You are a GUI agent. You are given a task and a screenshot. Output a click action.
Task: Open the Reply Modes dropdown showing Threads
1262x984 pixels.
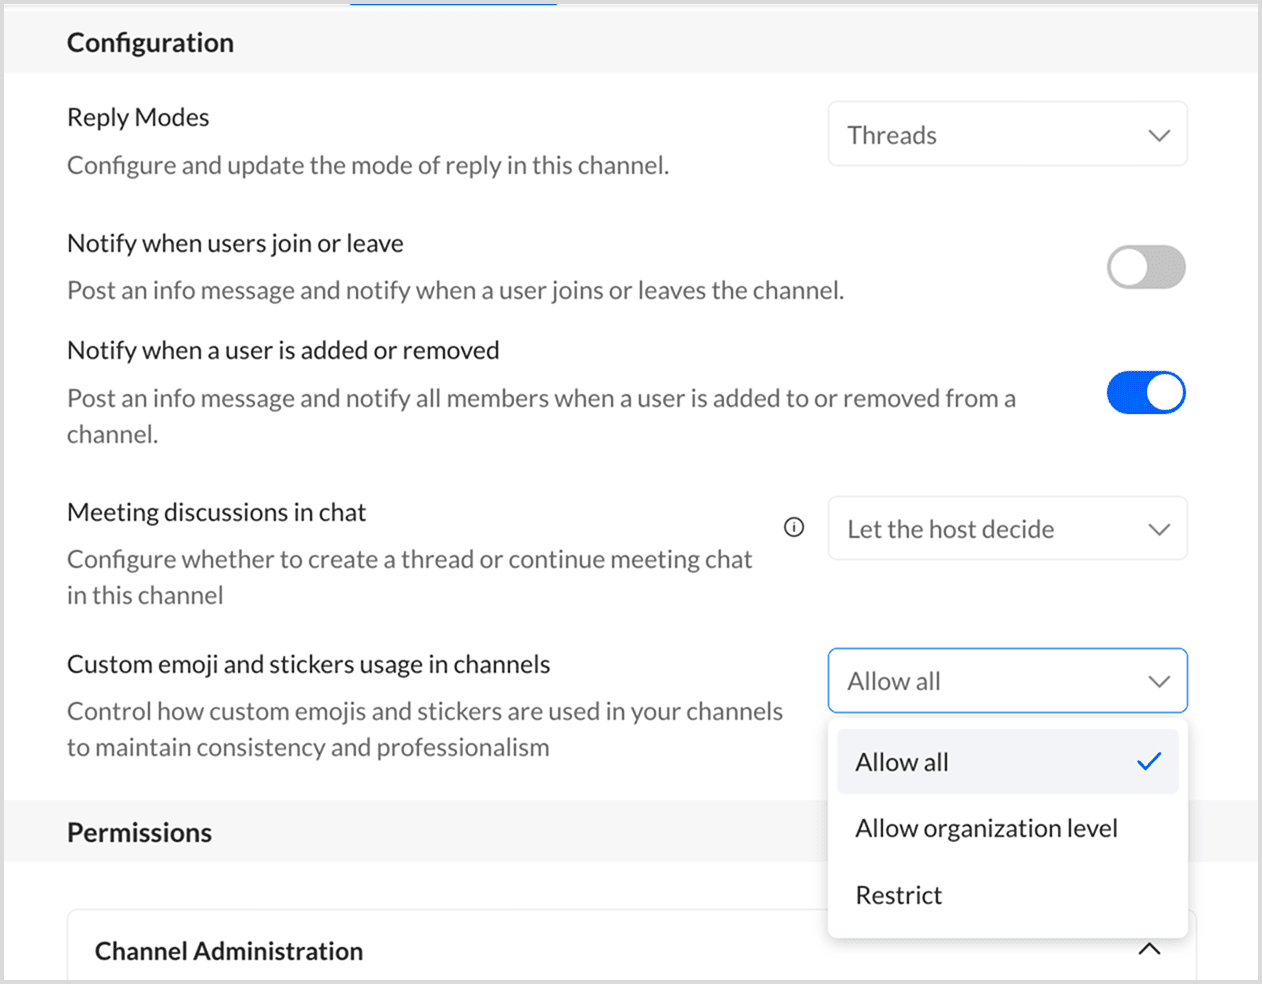pos(1007,135)
